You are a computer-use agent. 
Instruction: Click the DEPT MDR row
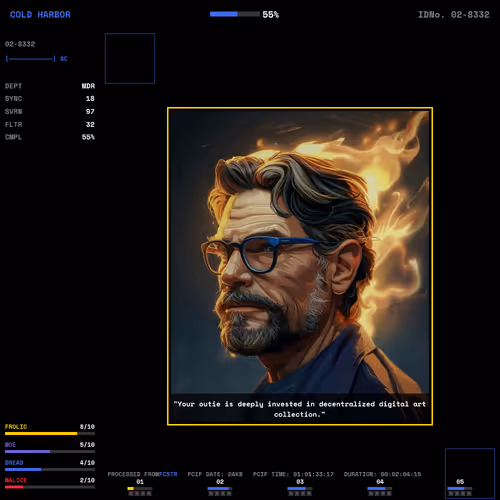pyautogui.click(x=50, y=86)
